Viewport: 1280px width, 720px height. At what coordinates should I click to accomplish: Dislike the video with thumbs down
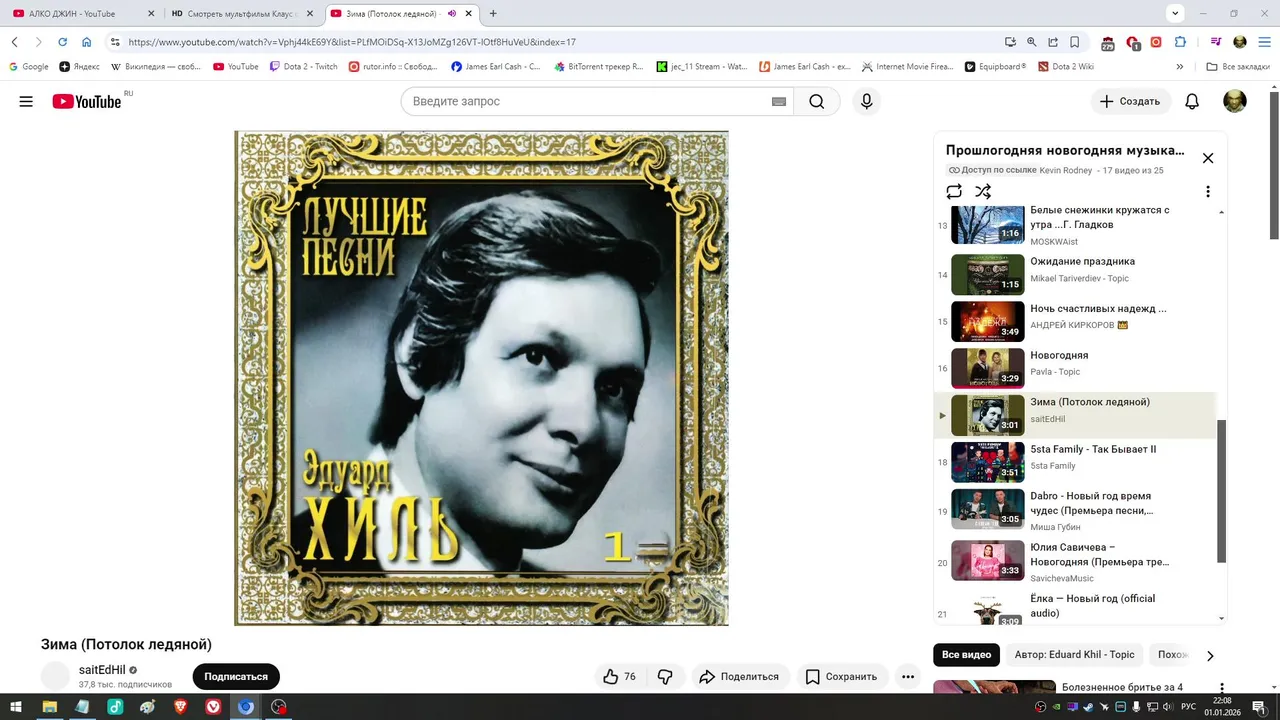666,677
